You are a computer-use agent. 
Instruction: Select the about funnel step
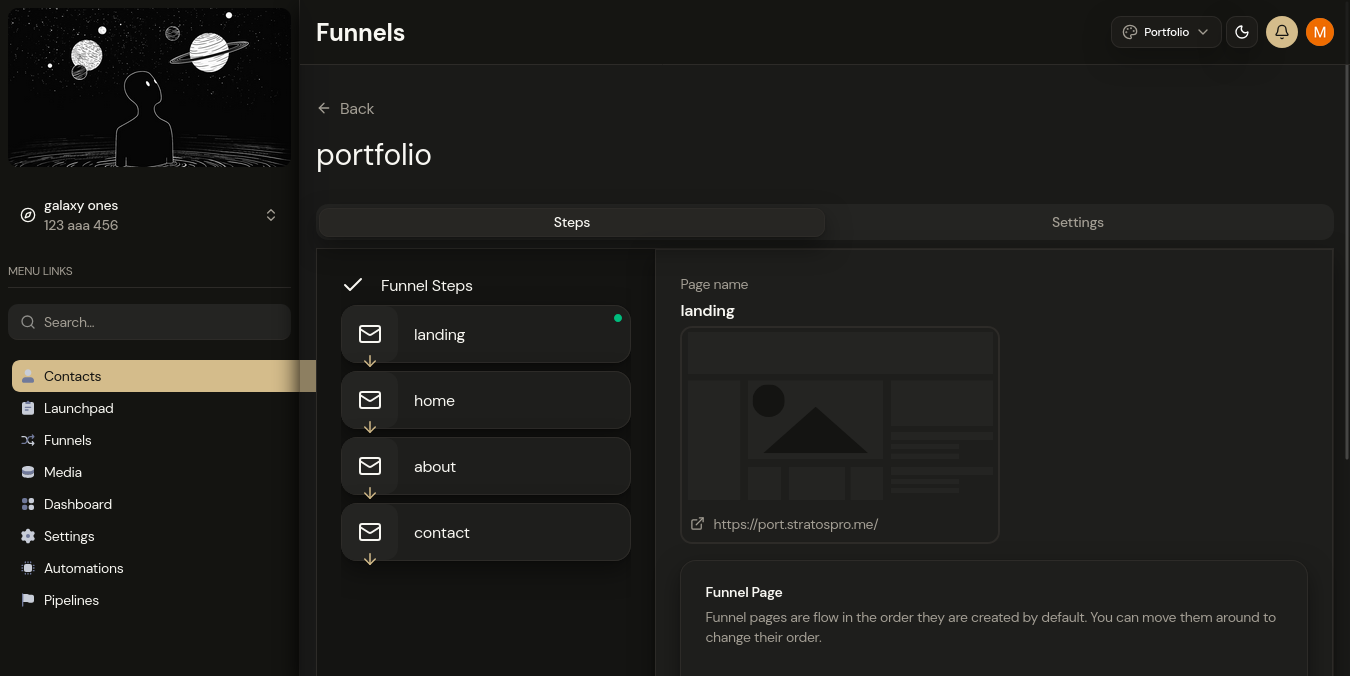click(486, 466)
